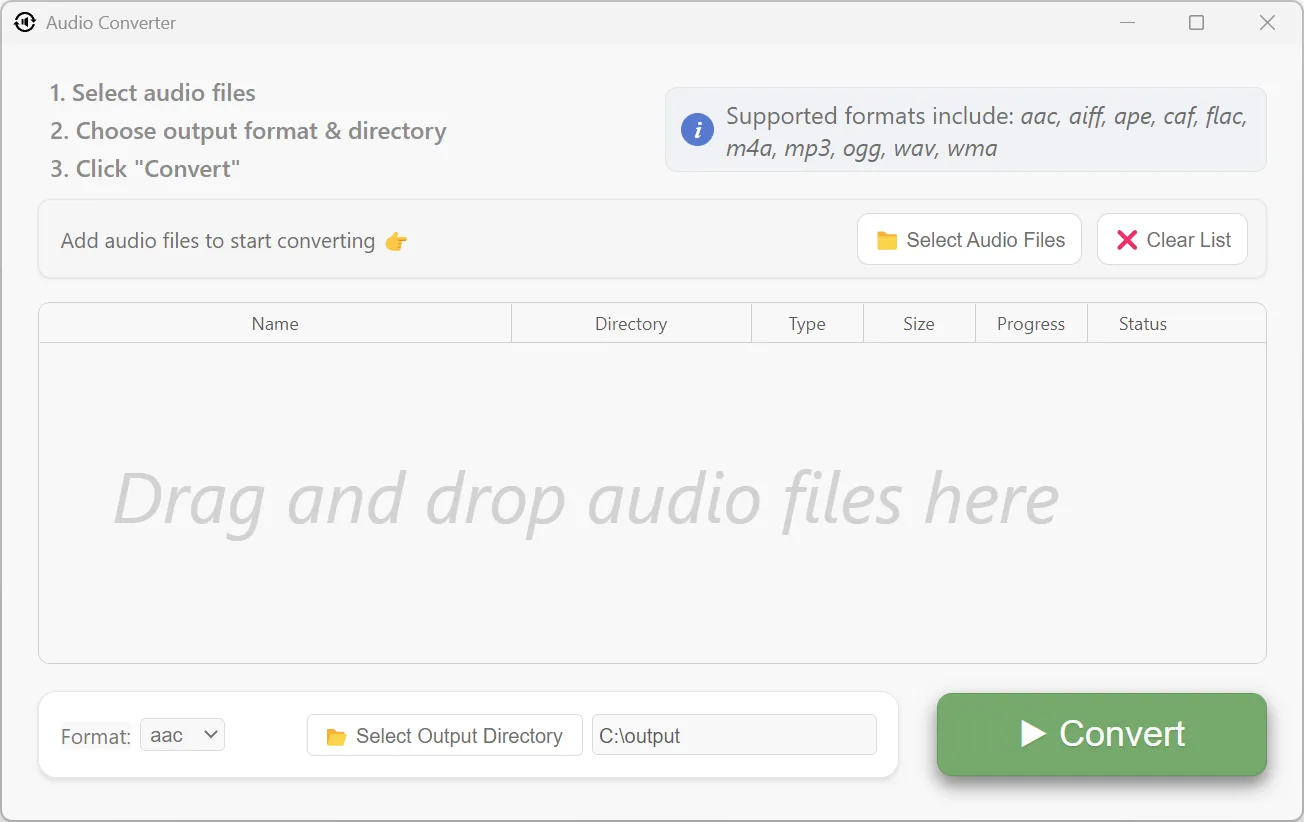Viewport: 1304px width, 822px height.
Task: Click the blue info icon beside supported formats
Action: [697, 129]
